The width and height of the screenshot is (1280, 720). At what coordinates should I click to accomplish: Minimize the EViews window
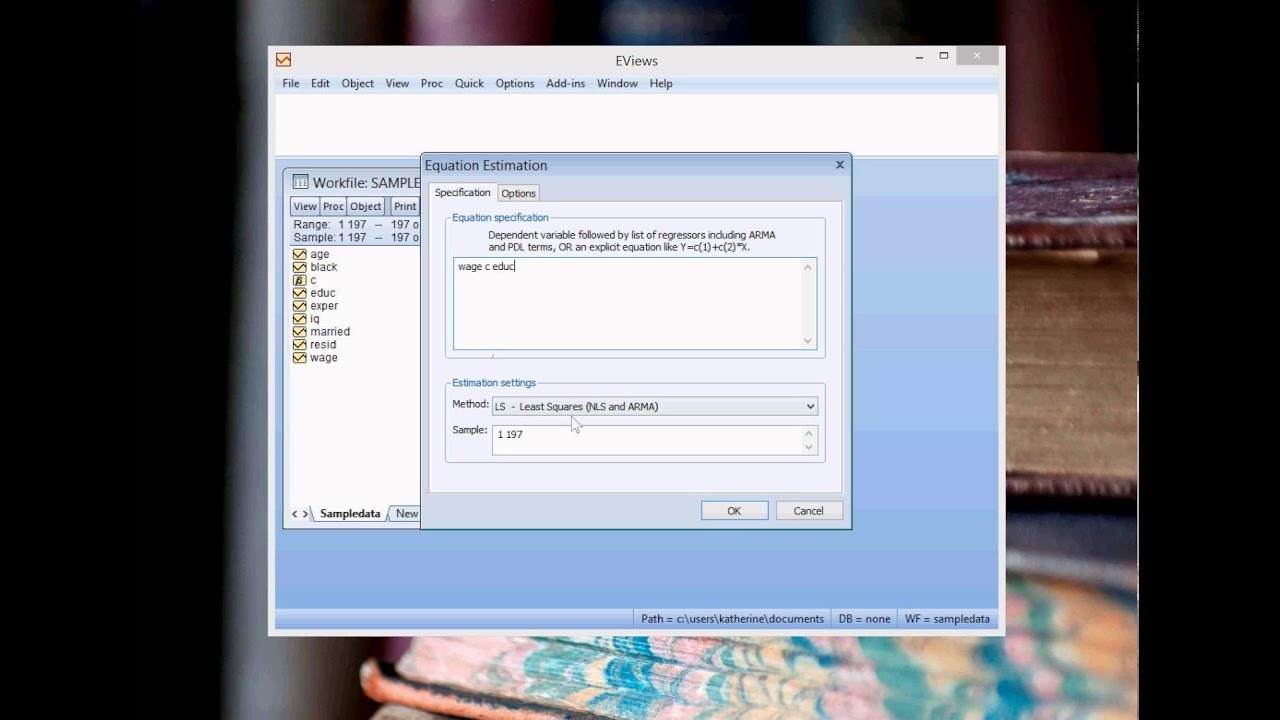pos(919,57)
